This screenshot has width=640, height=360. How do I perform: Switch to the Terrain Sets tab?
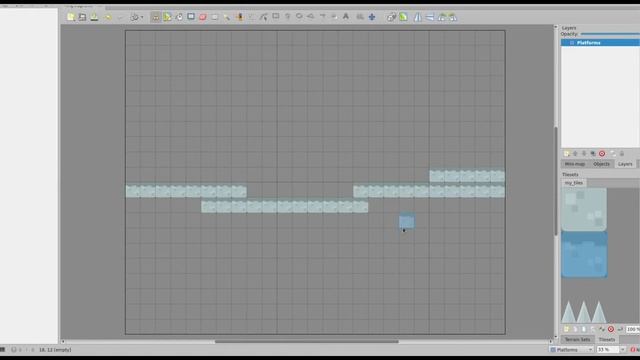(578, 340)
